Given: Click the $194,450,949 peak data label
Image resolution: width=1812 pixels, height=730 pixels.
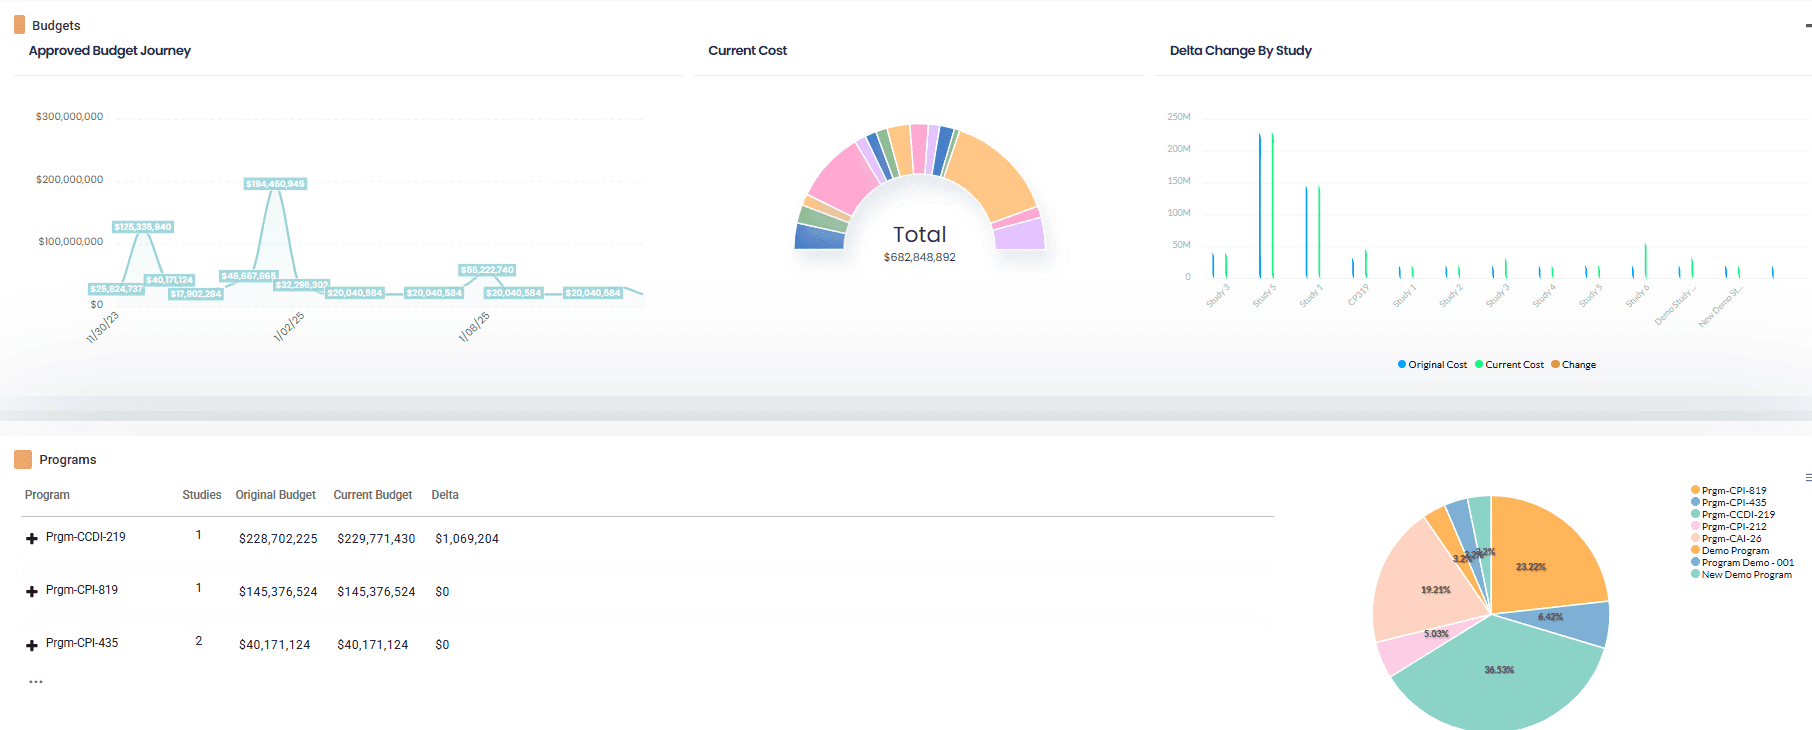Looking at the screenshot, I should click(275, 184).
